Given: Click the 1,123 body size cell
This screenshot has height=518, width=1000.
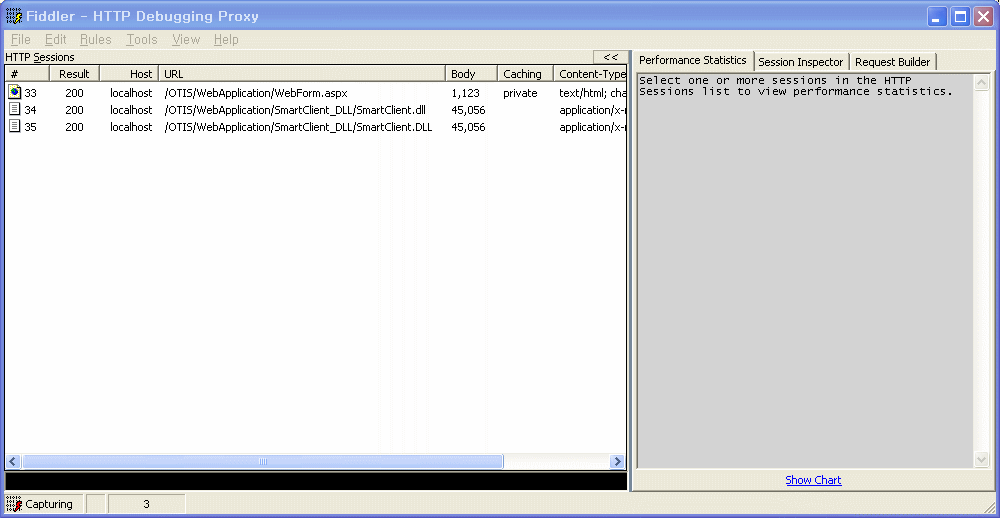Looking at the screenshot, I should [465, 93].
